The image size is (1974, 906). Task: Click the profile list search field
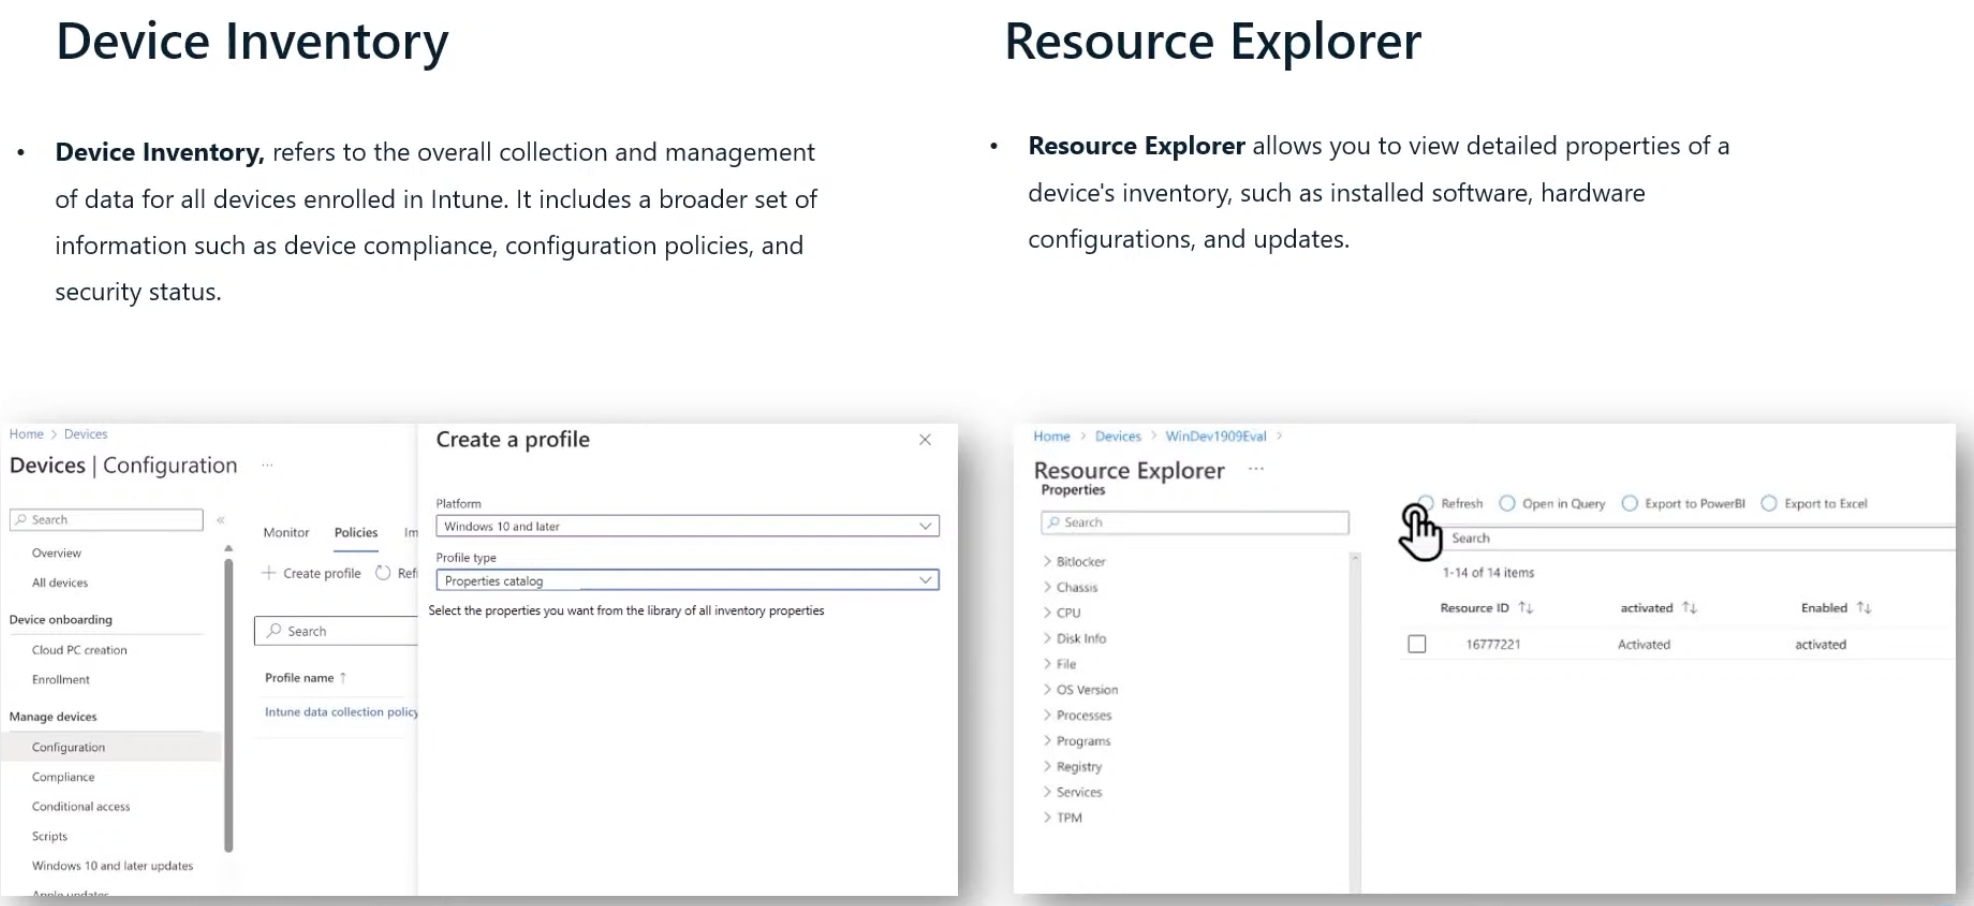[336, 631]
